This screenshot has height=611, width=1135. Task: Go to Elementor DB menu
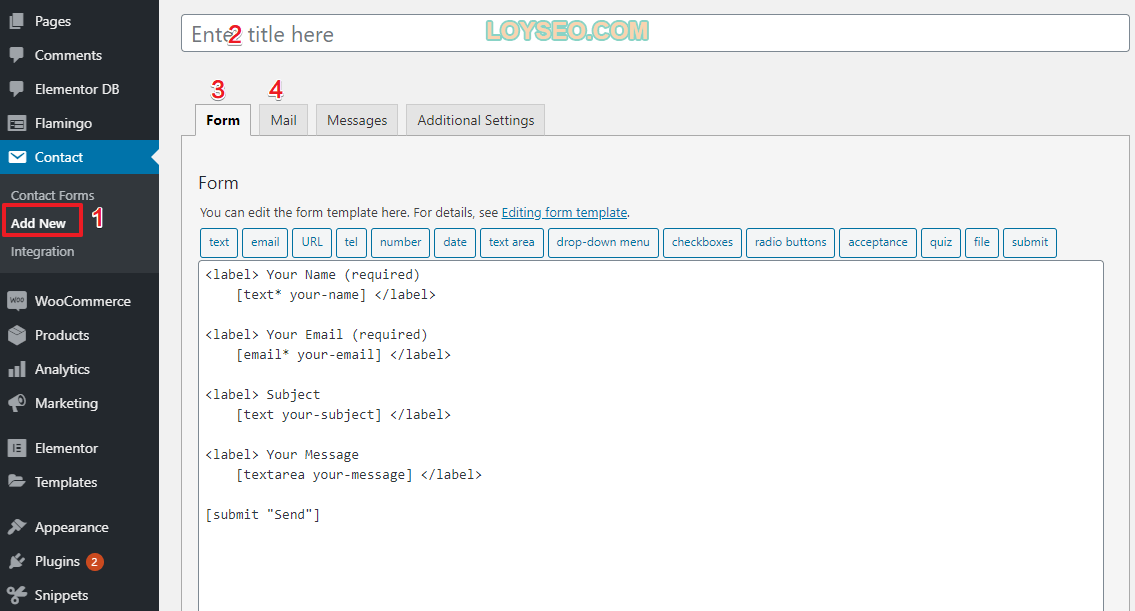(x=79, y=89)
